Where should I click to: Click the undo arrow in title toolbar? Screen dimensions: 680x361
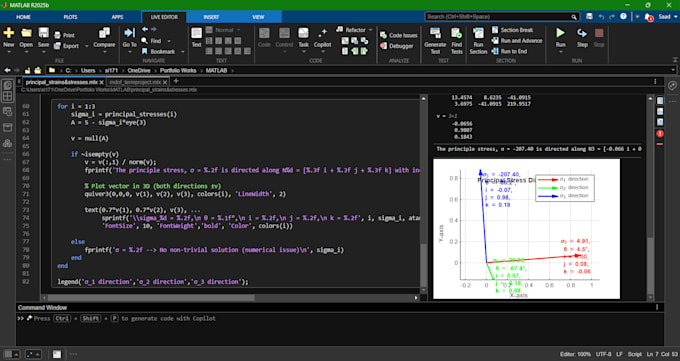(x=601, y=16)
